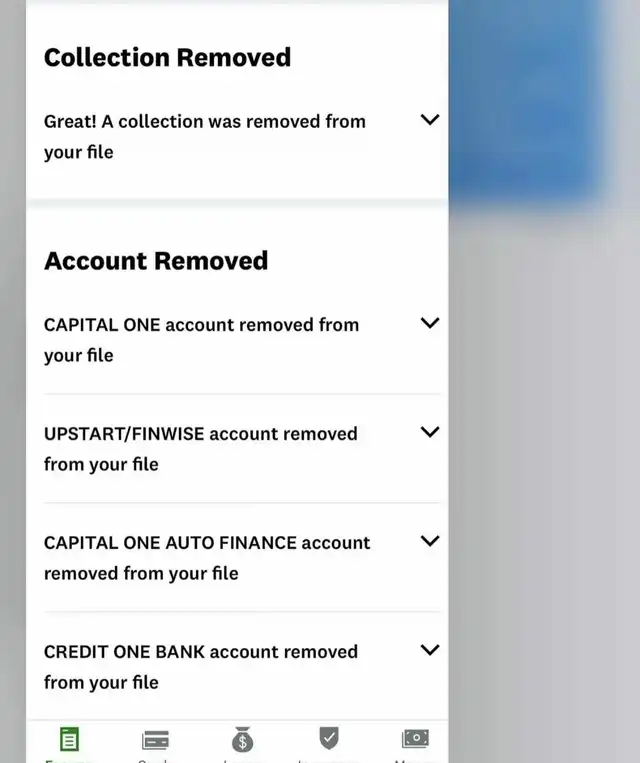Expand the UPSTART/FINWISE chevron arrow

point(430,432)
